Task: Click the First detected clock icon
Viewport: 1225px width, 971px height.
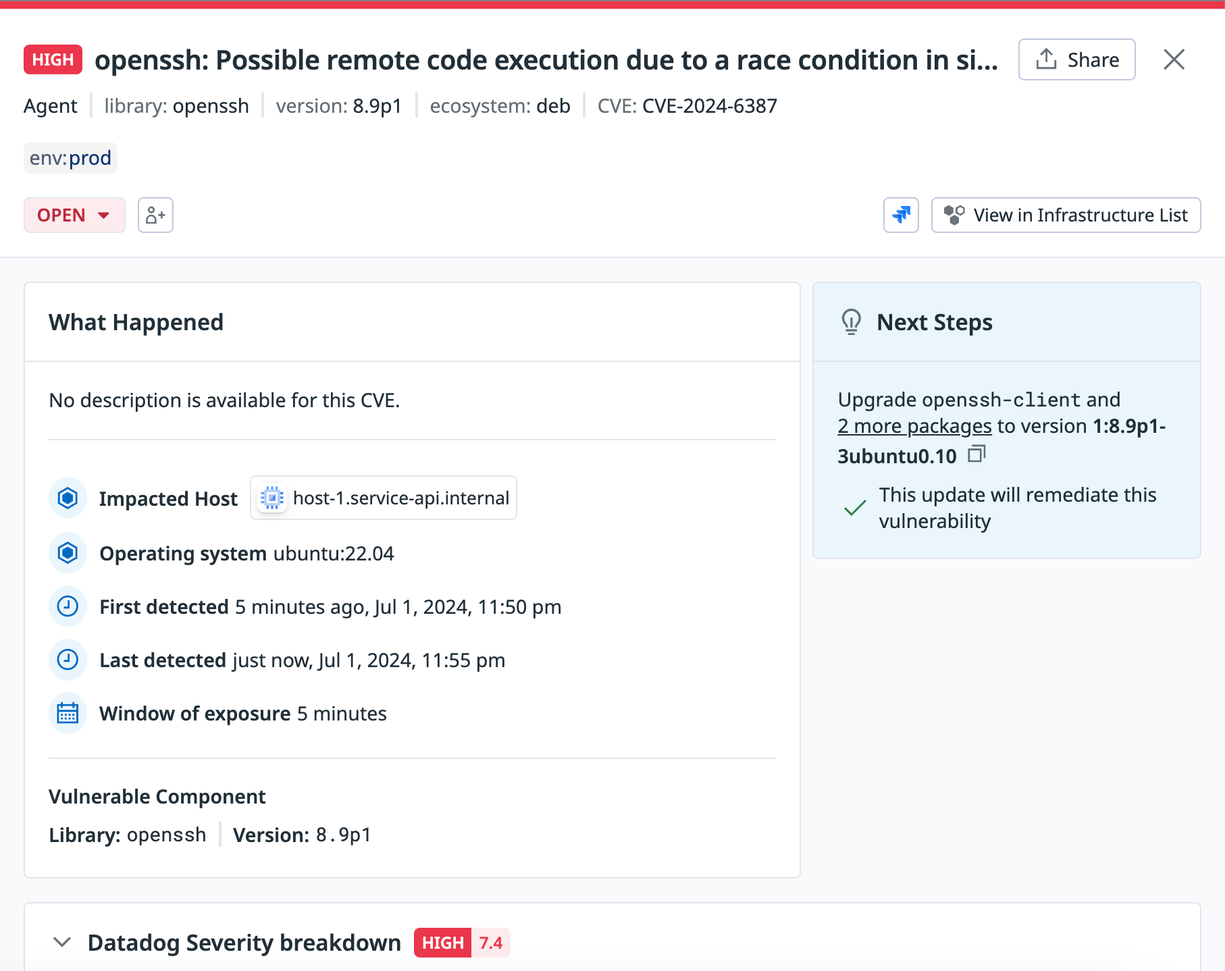Action: [x=68, y=607]
